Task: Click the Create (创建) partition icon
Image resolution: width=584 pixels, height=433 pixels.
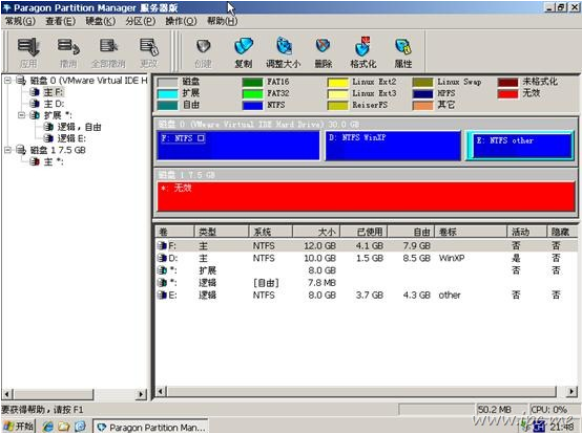Action: (203, 47)
